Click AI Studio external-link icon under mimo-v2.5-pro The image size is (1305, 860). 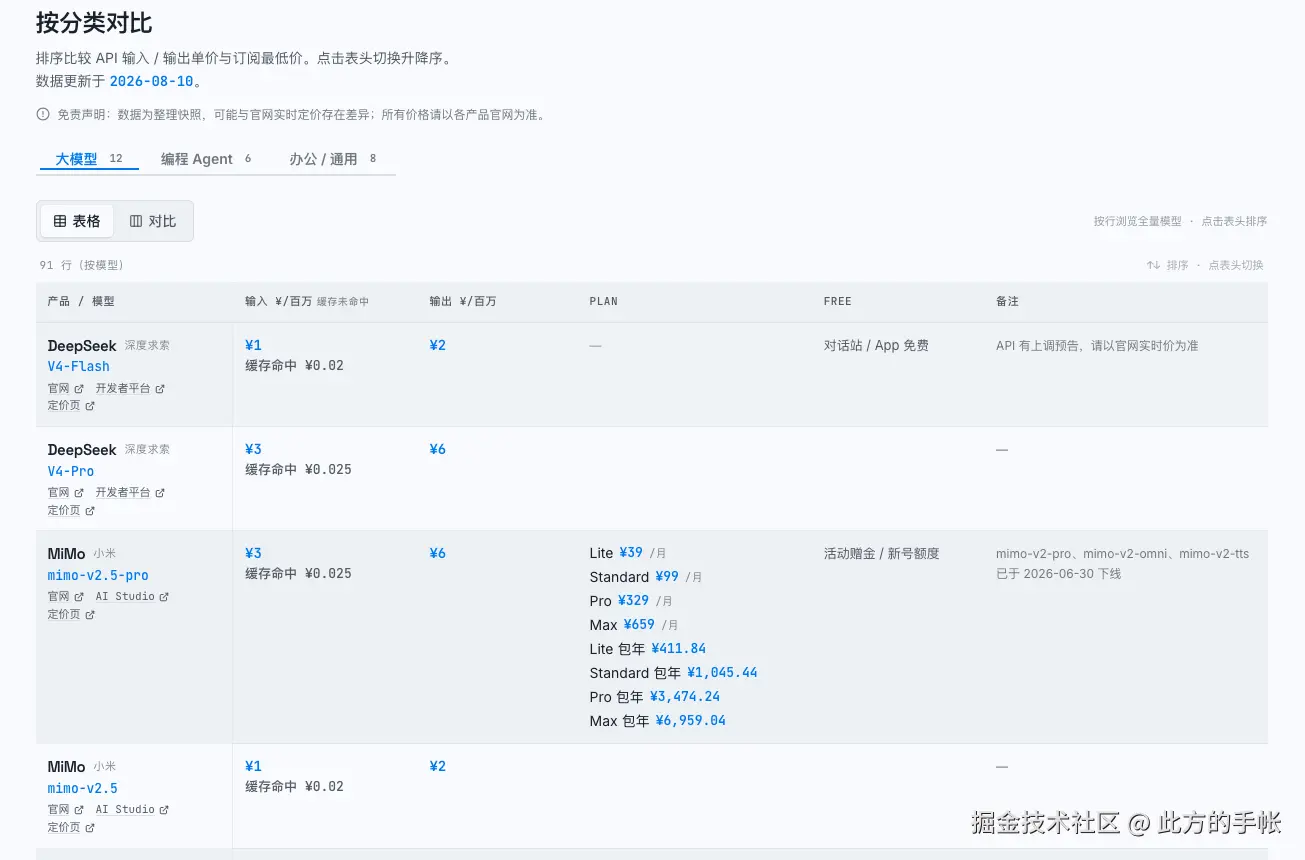164,597
